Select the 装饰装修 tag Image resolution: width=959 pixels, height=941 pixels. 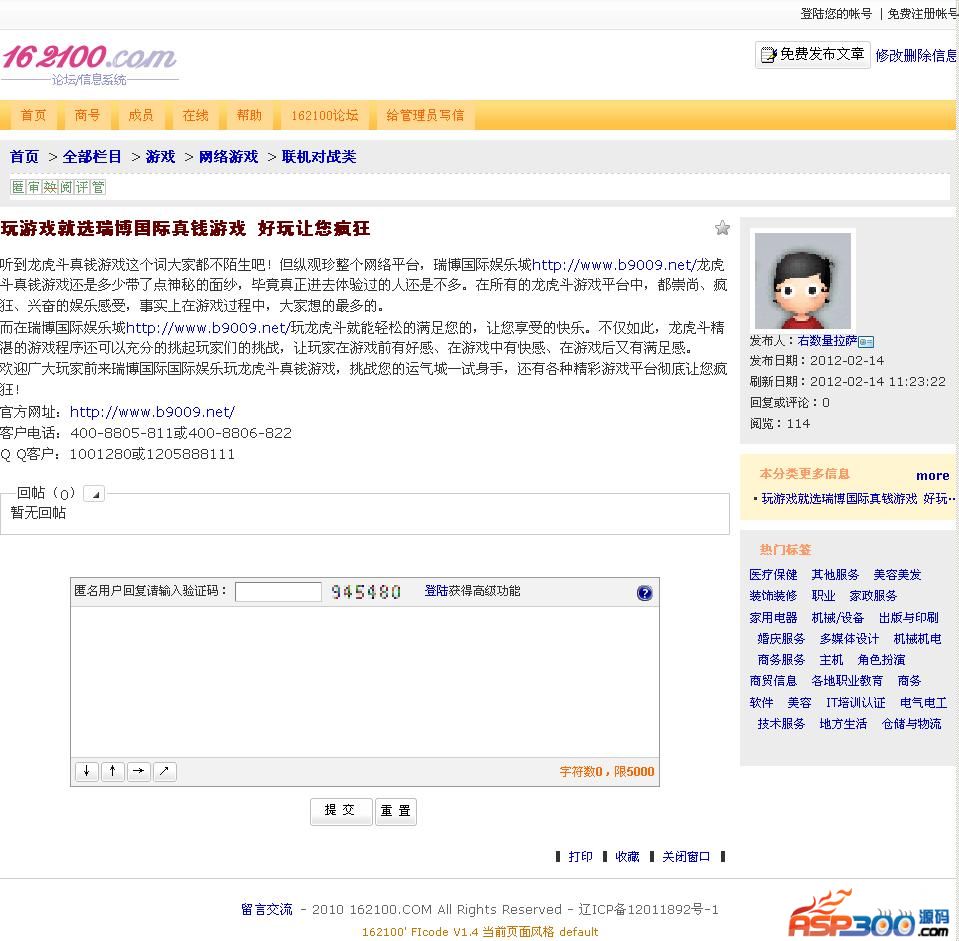click(x=774, y=596)
